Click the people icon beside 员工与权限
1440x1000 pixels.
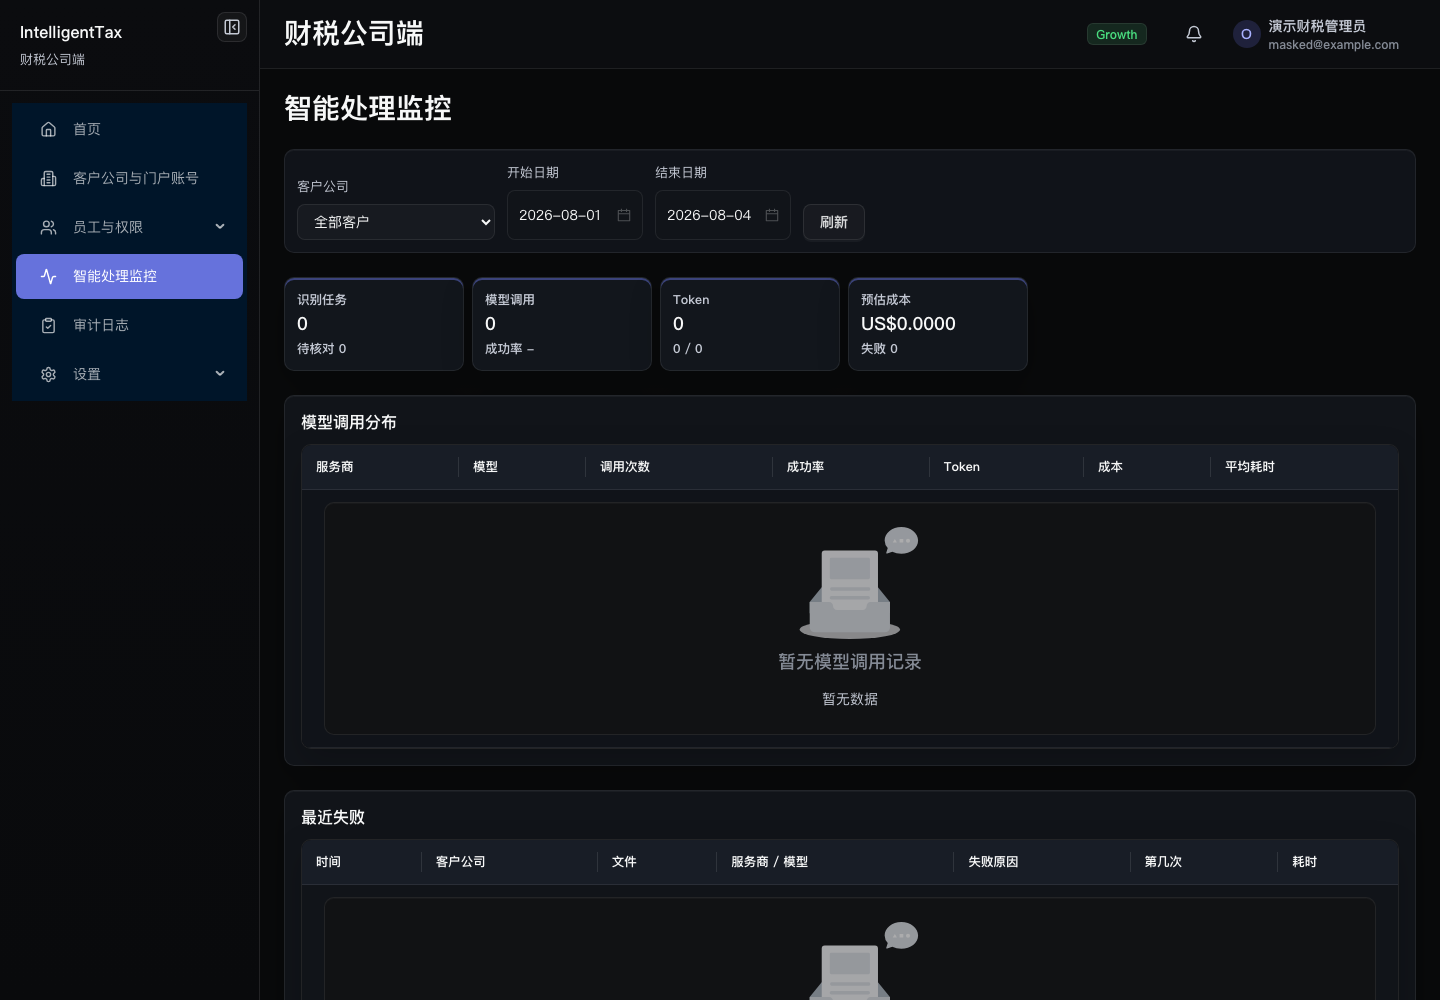48,227
